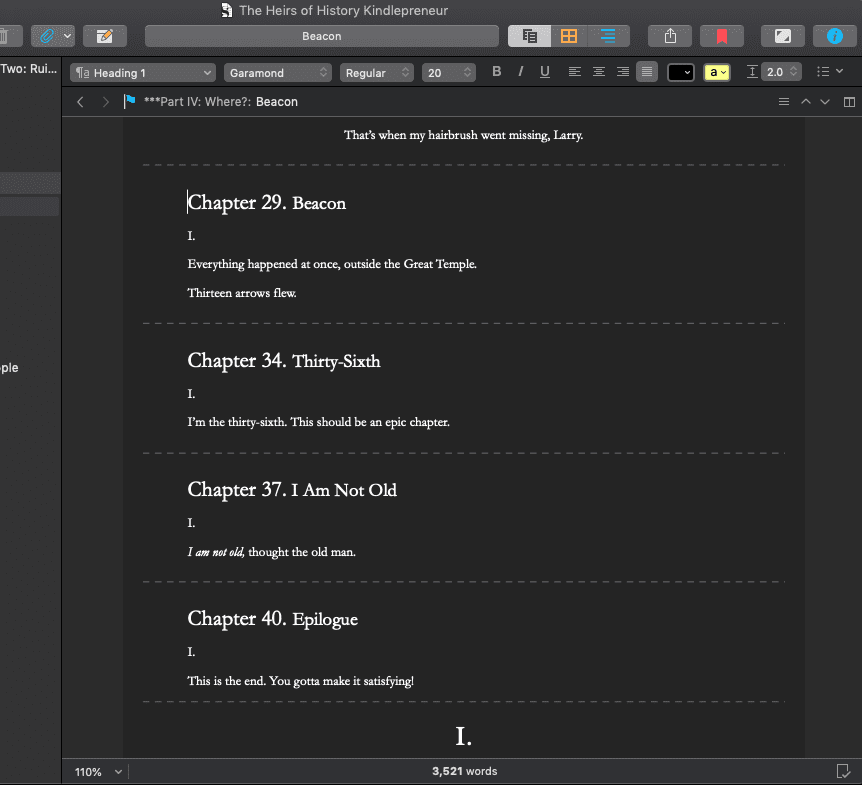Click the This is the end line
This screenshot has height=785, width=862.
301,681
